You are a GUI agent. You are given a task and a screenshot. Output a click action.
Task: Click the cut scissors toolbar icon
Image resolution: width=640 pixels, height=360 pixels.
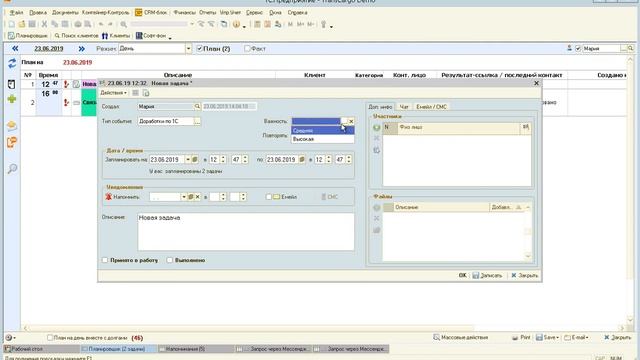pos(44,24)
